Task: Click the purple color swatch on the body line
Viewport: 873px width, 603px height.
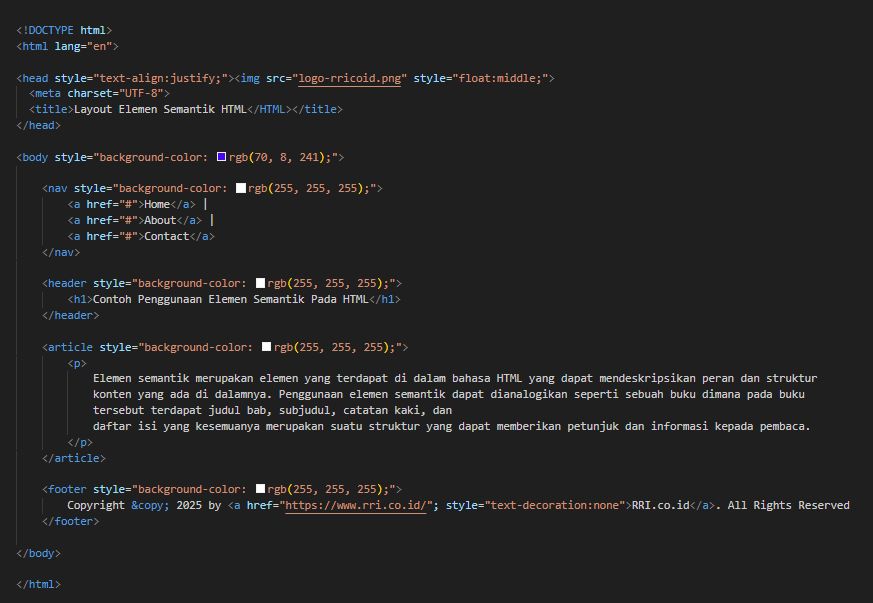Action: 221,157
